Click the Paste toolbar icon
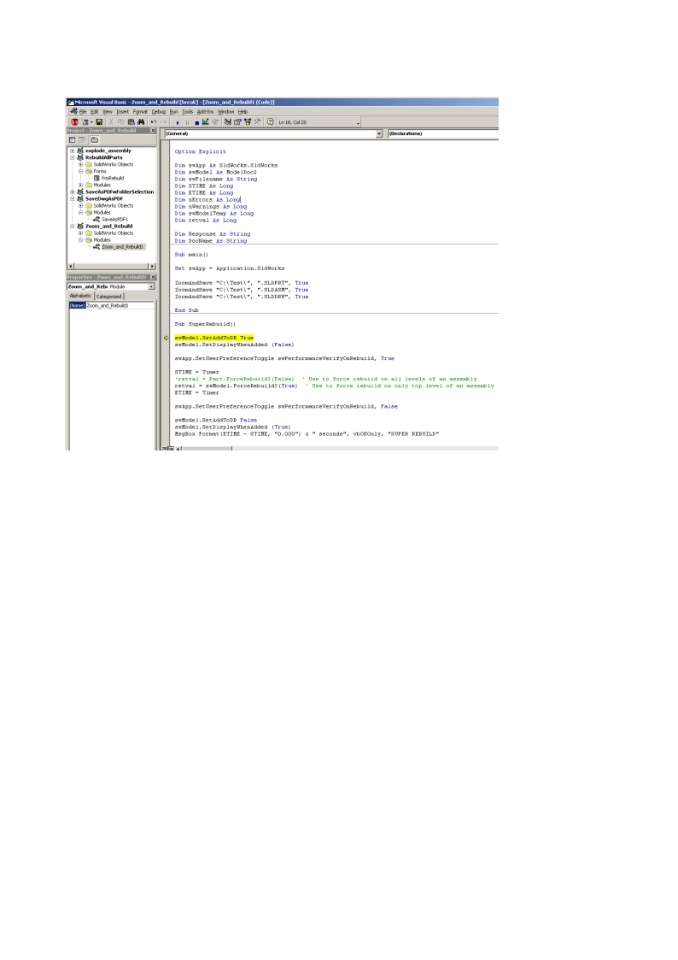 131,122
